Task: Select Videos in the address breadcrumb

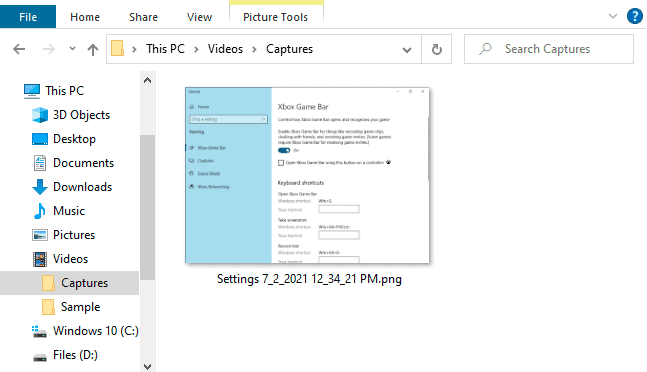Action: click(x=225, y=49)
